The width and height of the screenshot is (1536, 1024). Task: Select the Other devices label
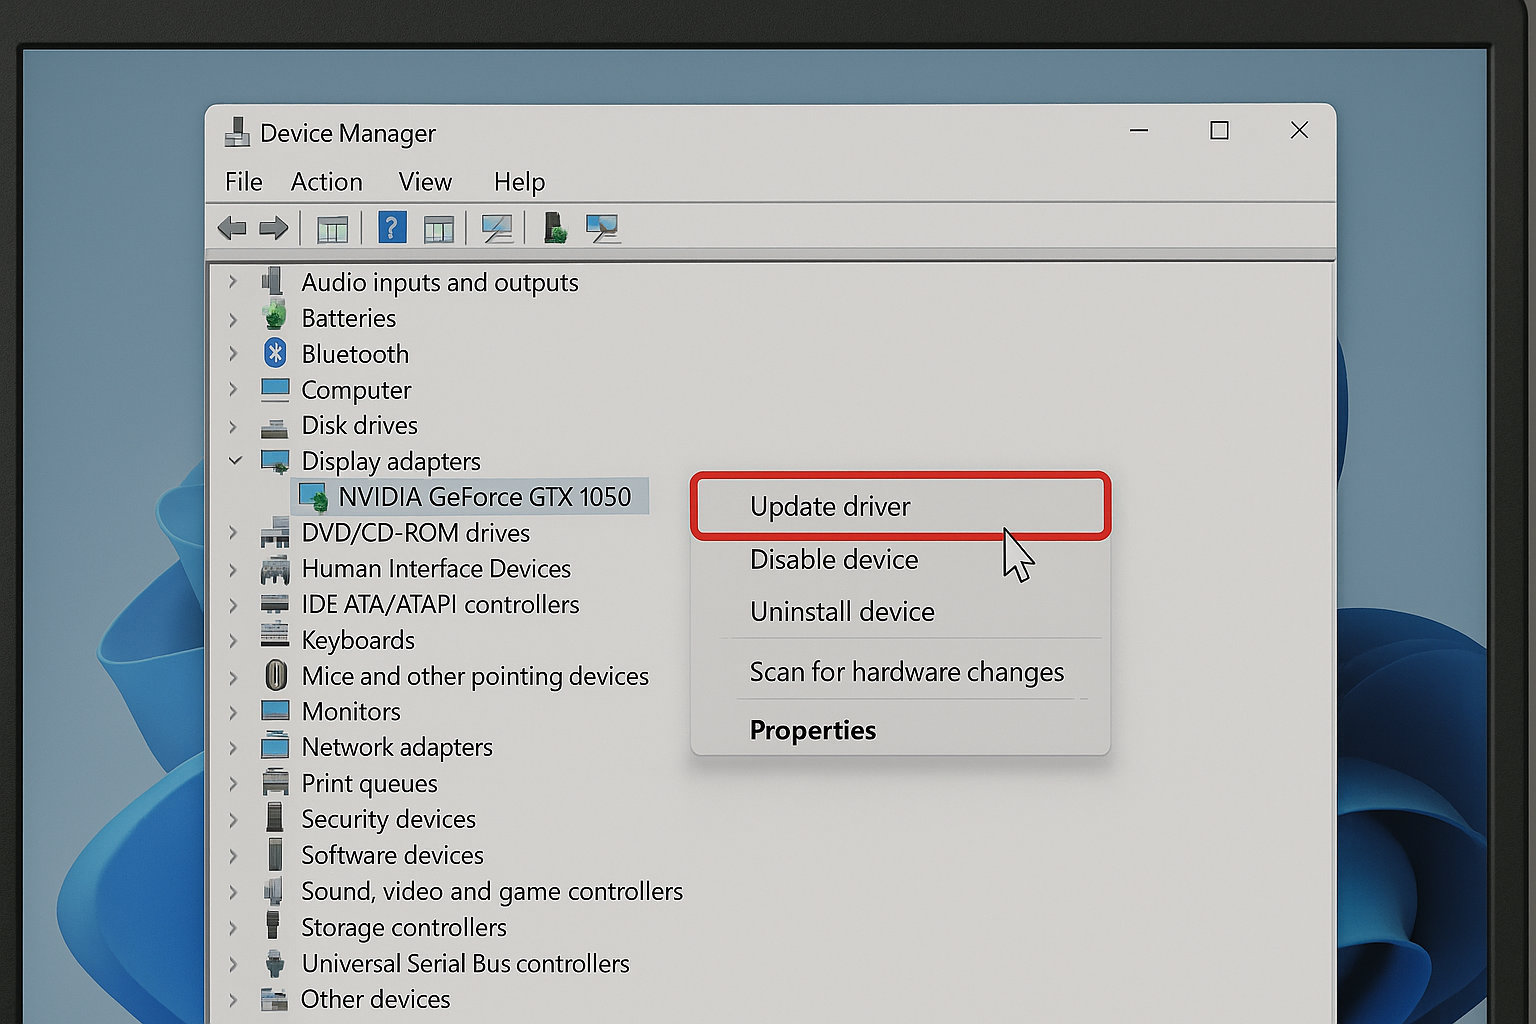(x=376, y=999)
